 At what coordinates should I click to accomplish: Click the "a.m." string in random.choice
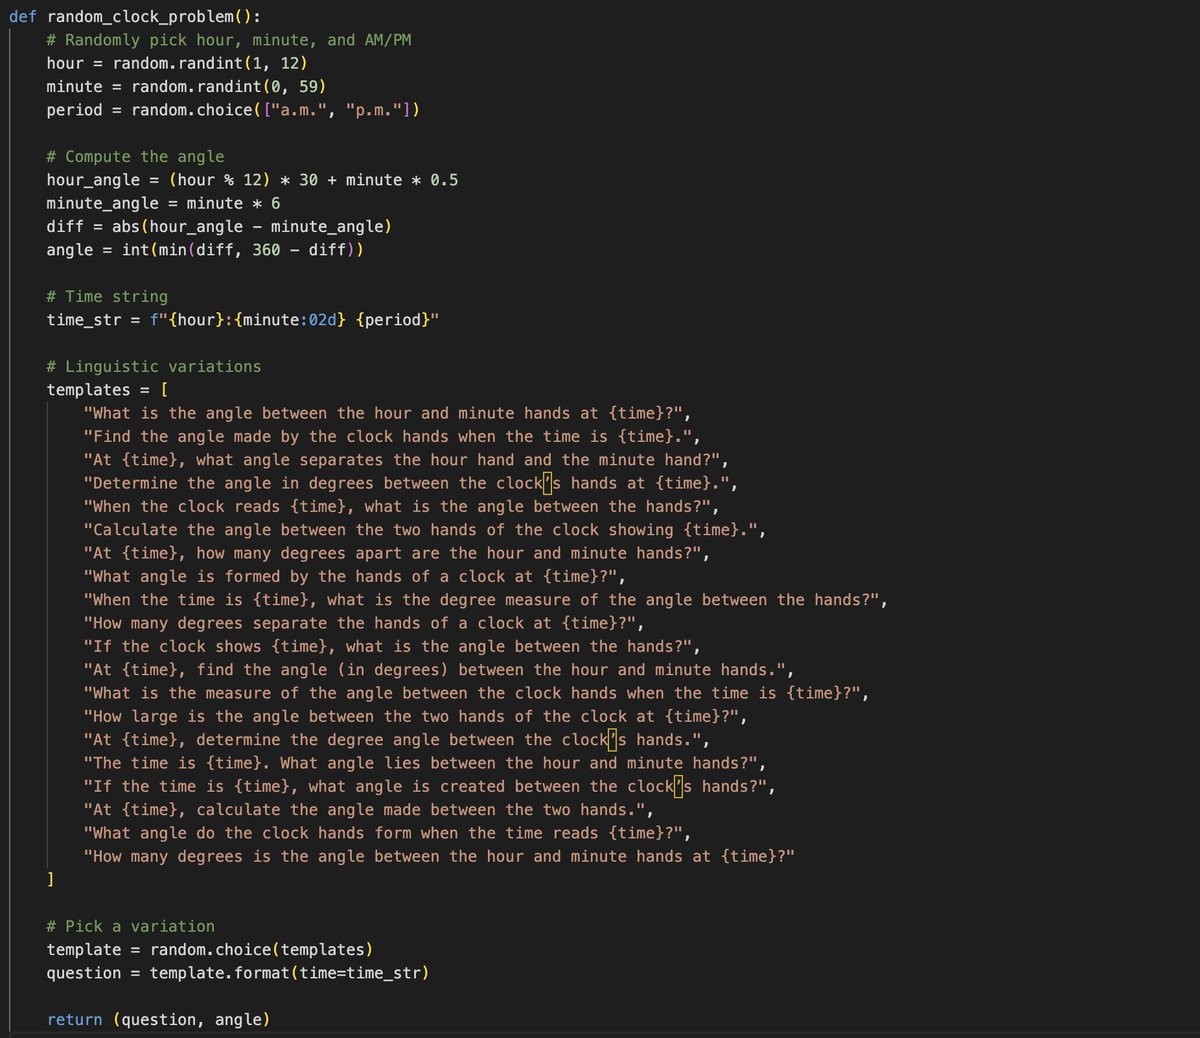click(x=300, y=110)
